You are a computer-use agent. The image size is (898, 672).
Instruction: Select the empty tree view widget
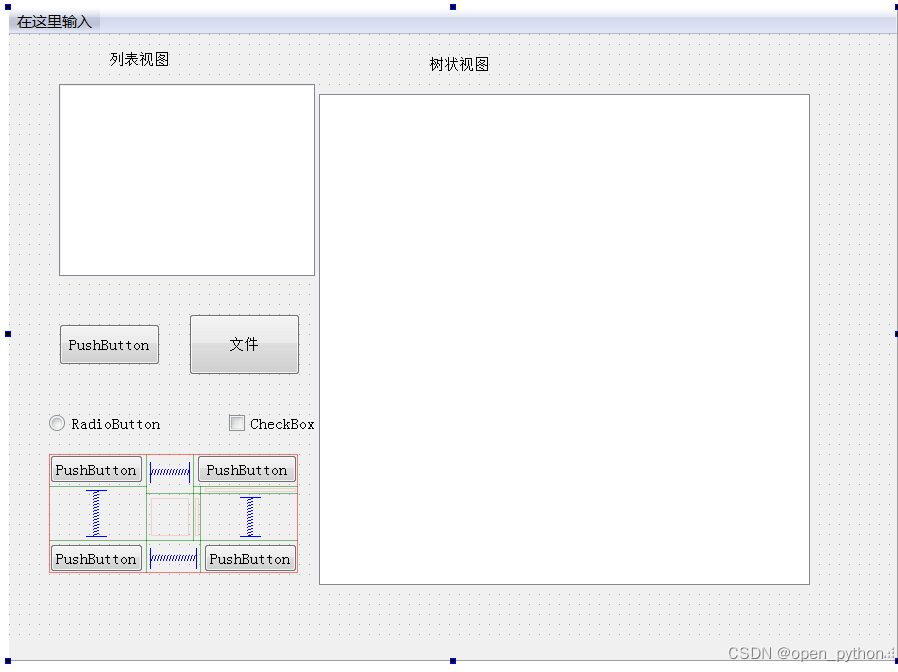coord(563,338)
